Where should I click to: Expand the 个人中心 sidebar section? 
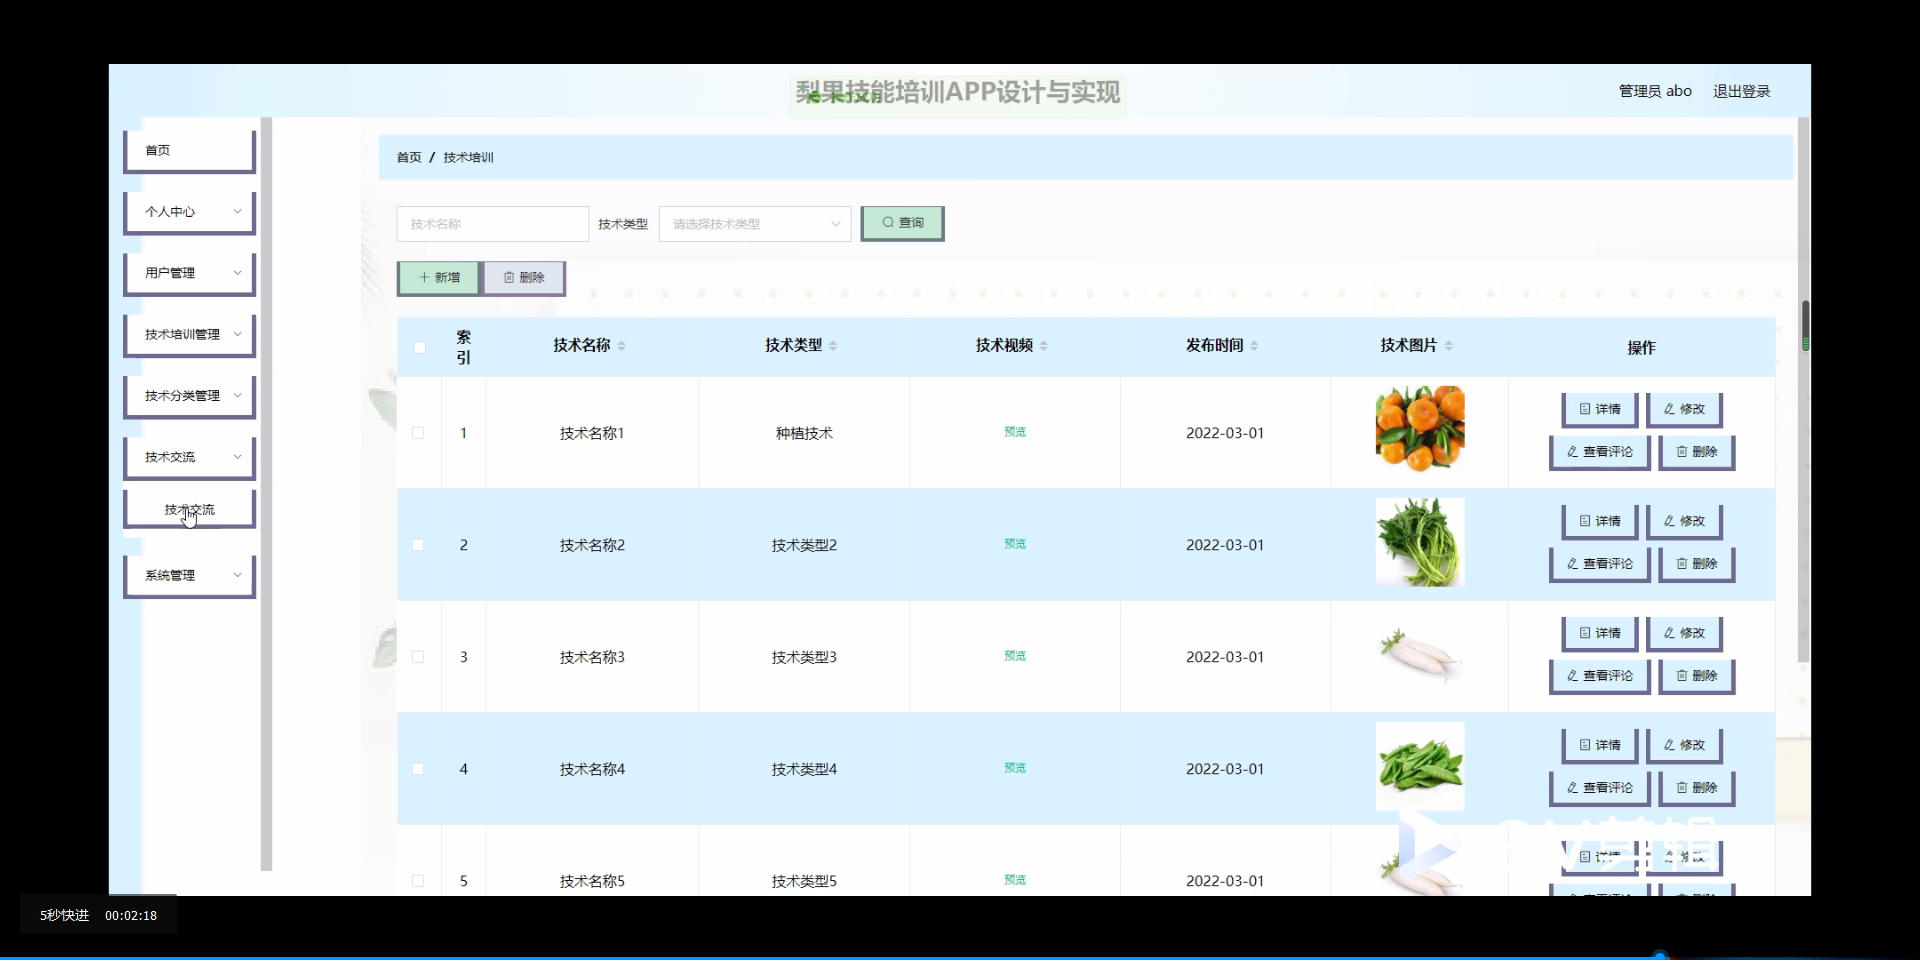click(189, 211)
